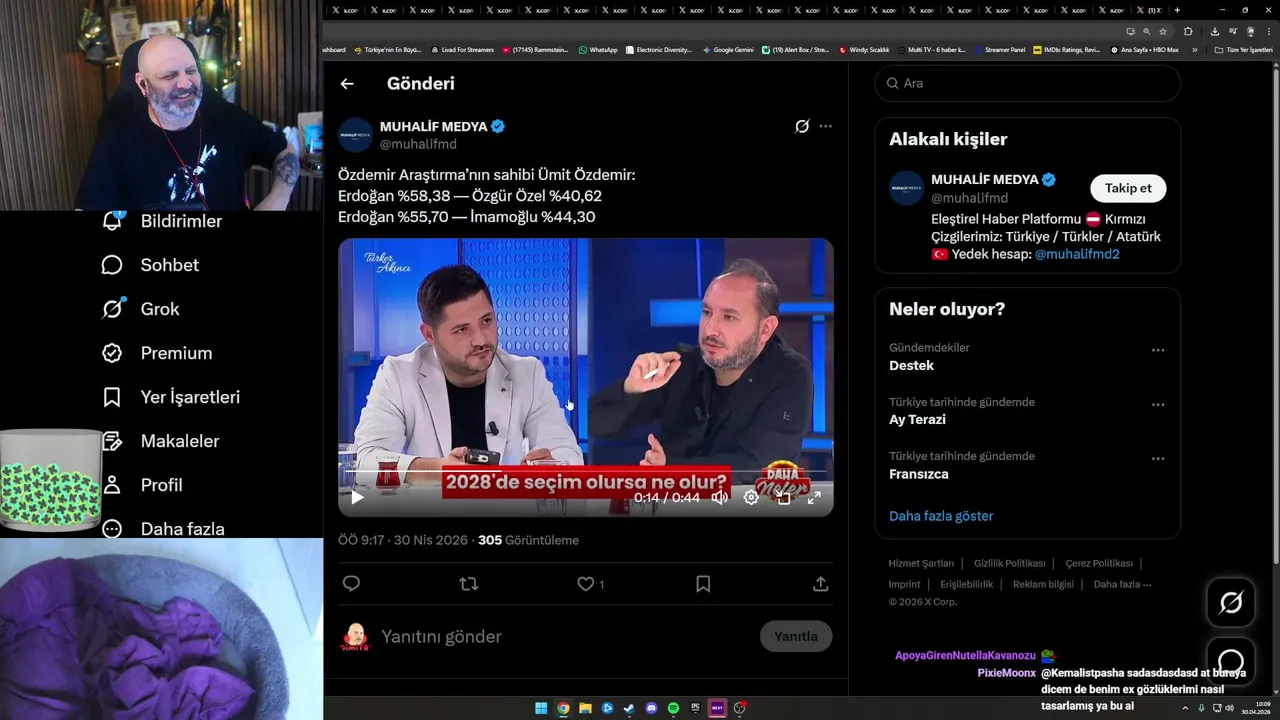Image resolution: width=1280 pixels, height=720 pixels.
Task: Open Discord from the taskbar
Action: [x=651, y=708]
